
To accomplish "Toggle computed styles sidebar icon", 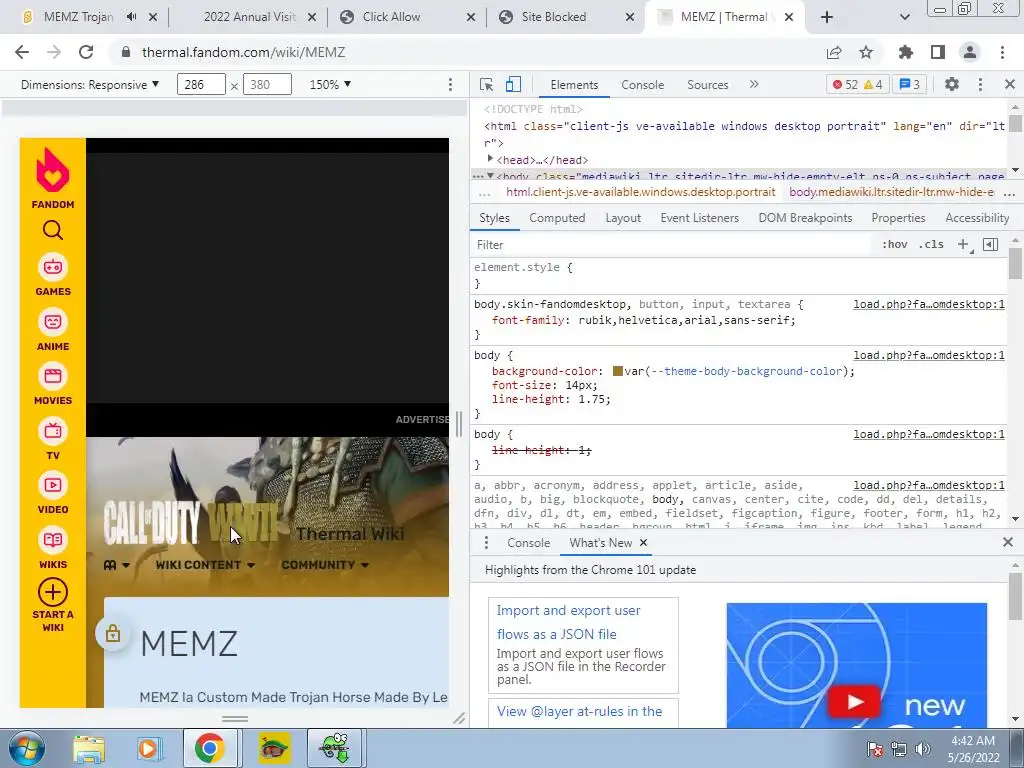I will tap(991, 244).
